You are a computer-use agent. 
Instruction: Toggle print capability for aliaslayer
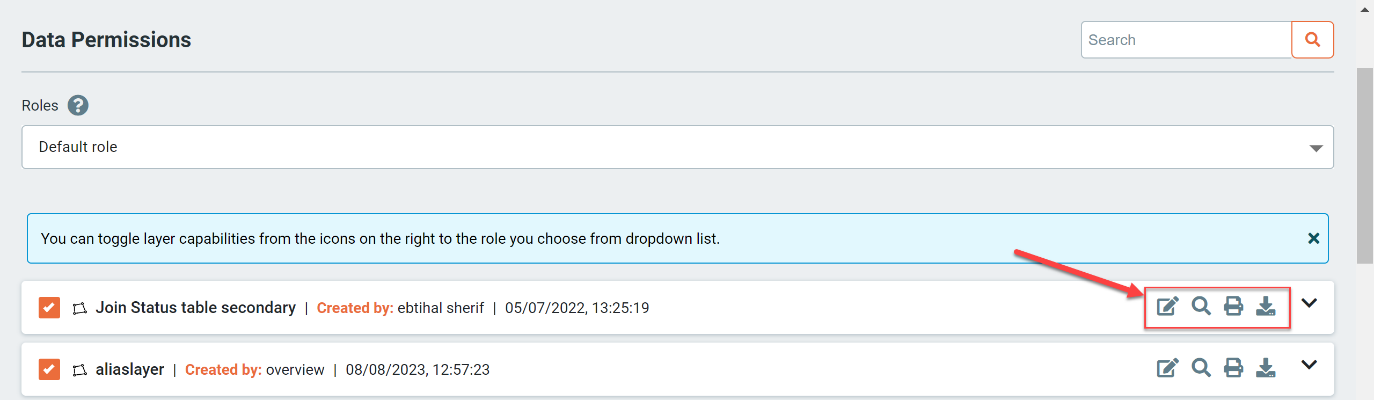click(1234, 368)
